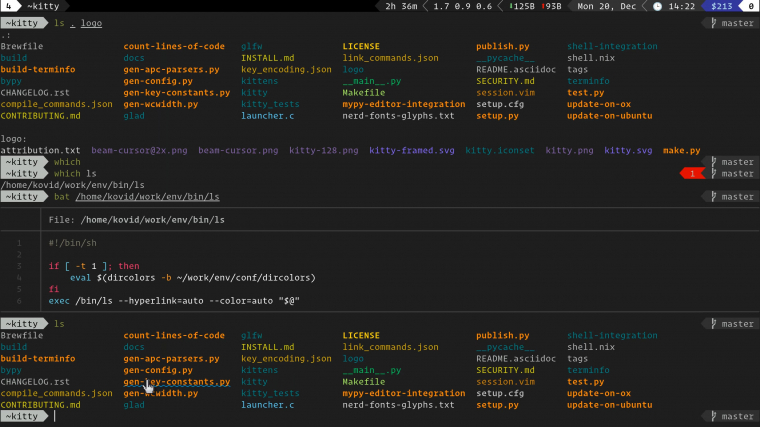Click beam-cursor@2x.png in the logo listing
This screenshot has width=760, height=427.
139,150
